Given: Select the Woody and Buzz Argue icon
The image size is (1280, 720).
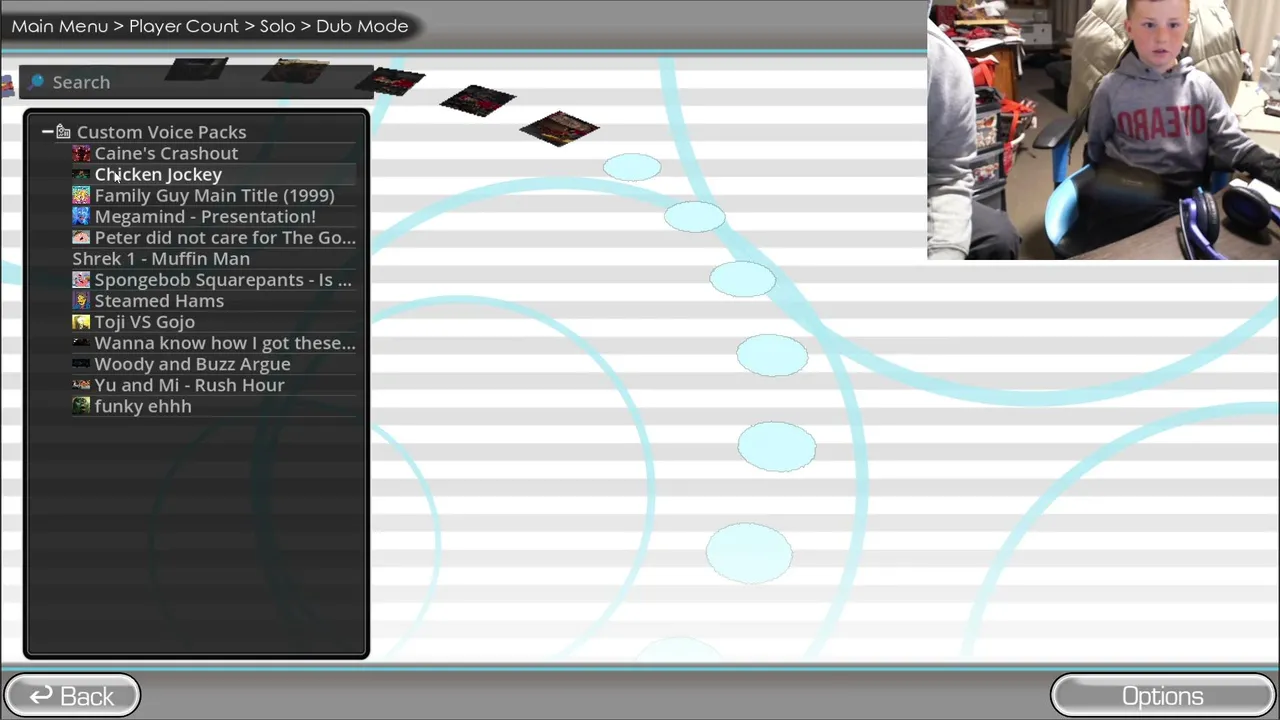Looking at the screenshot, I should pos(81,364).
